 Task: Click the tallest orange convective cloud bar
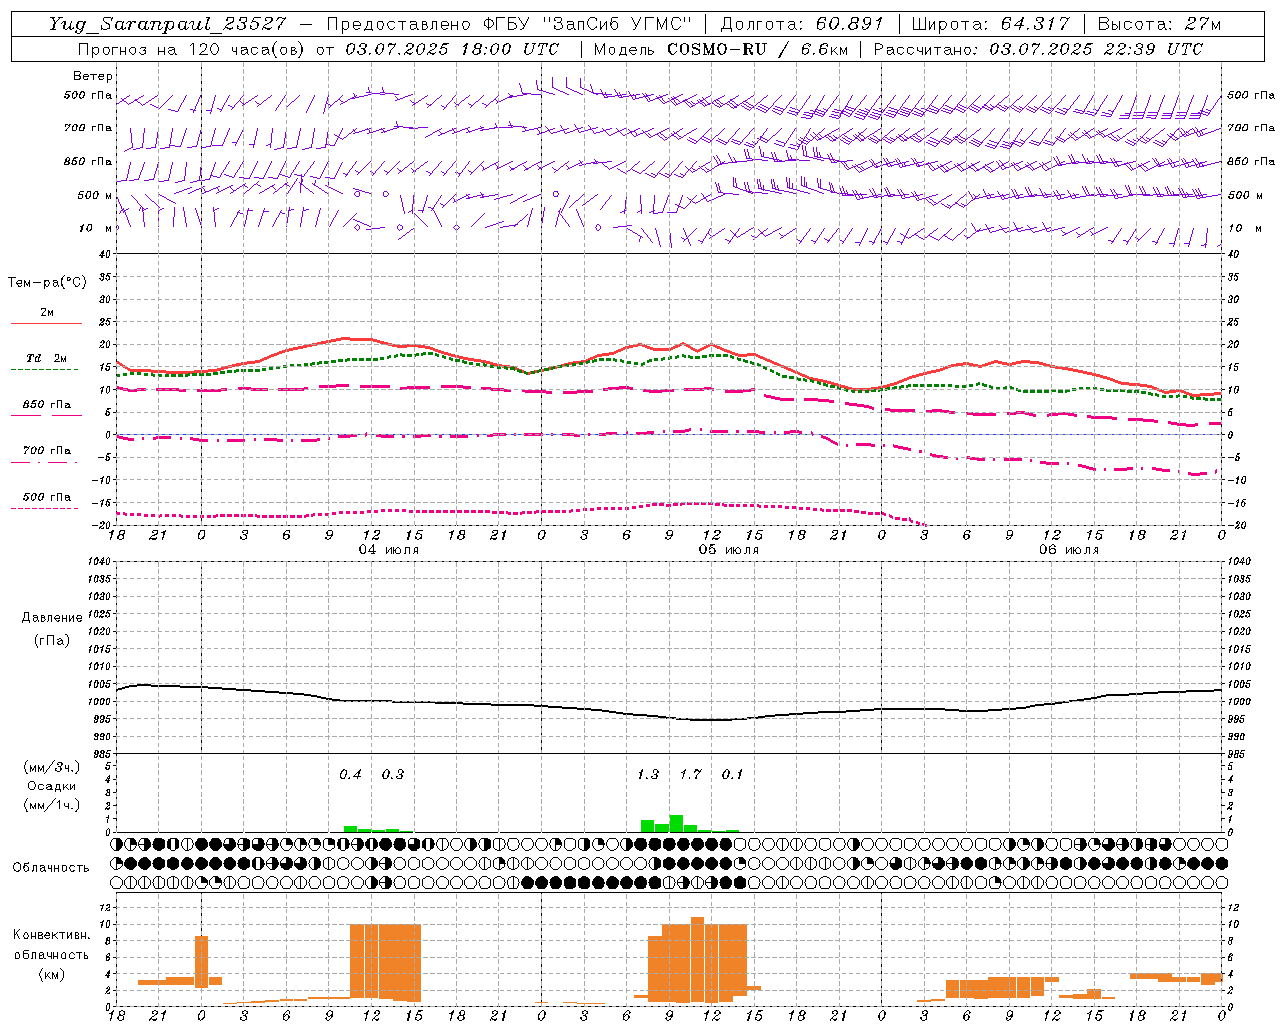(697, 959)
